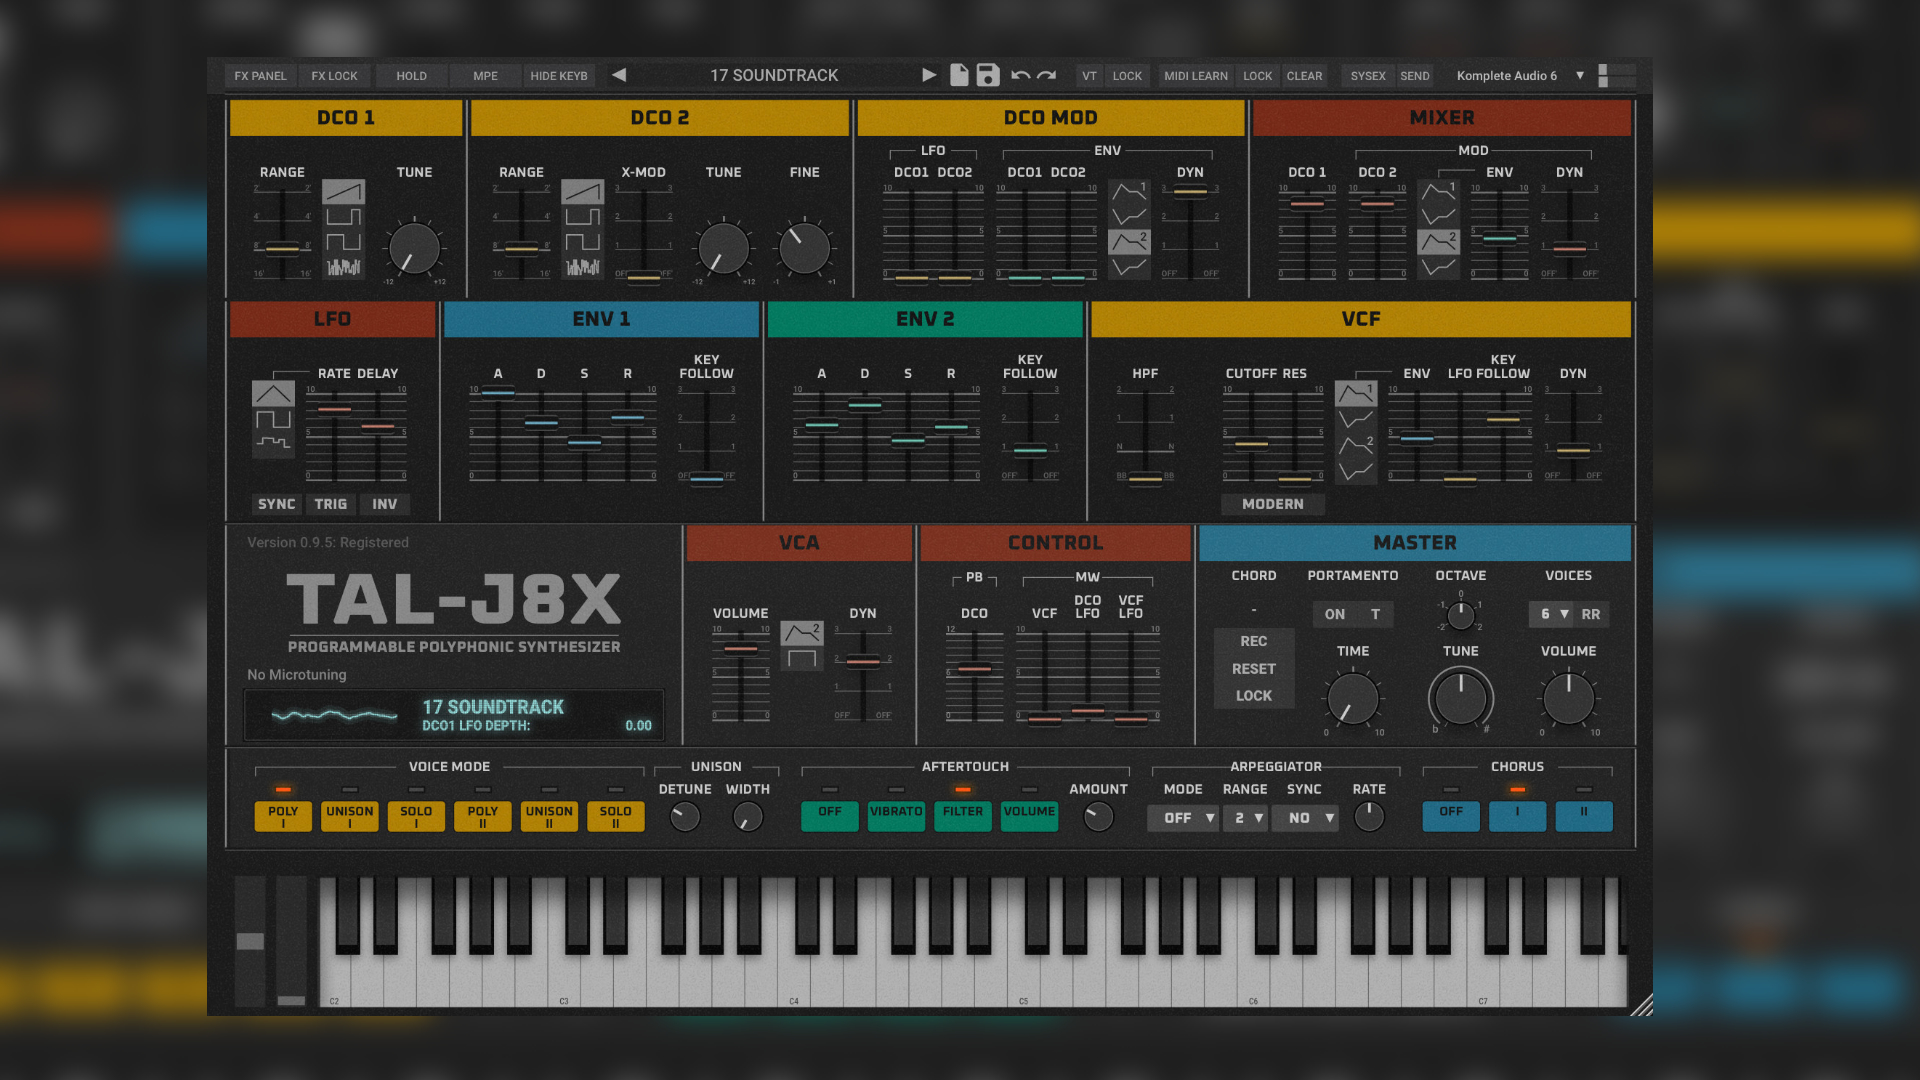Viewport: 1920px width, 1080px height.
Task: Click the preset play triangle icon
Action: pyautogui.click(x=928, y=75)
